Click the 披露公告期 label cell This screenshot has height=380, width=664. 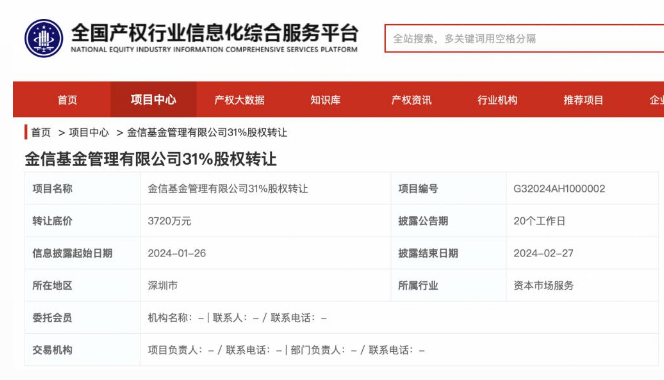click(448, 221)
